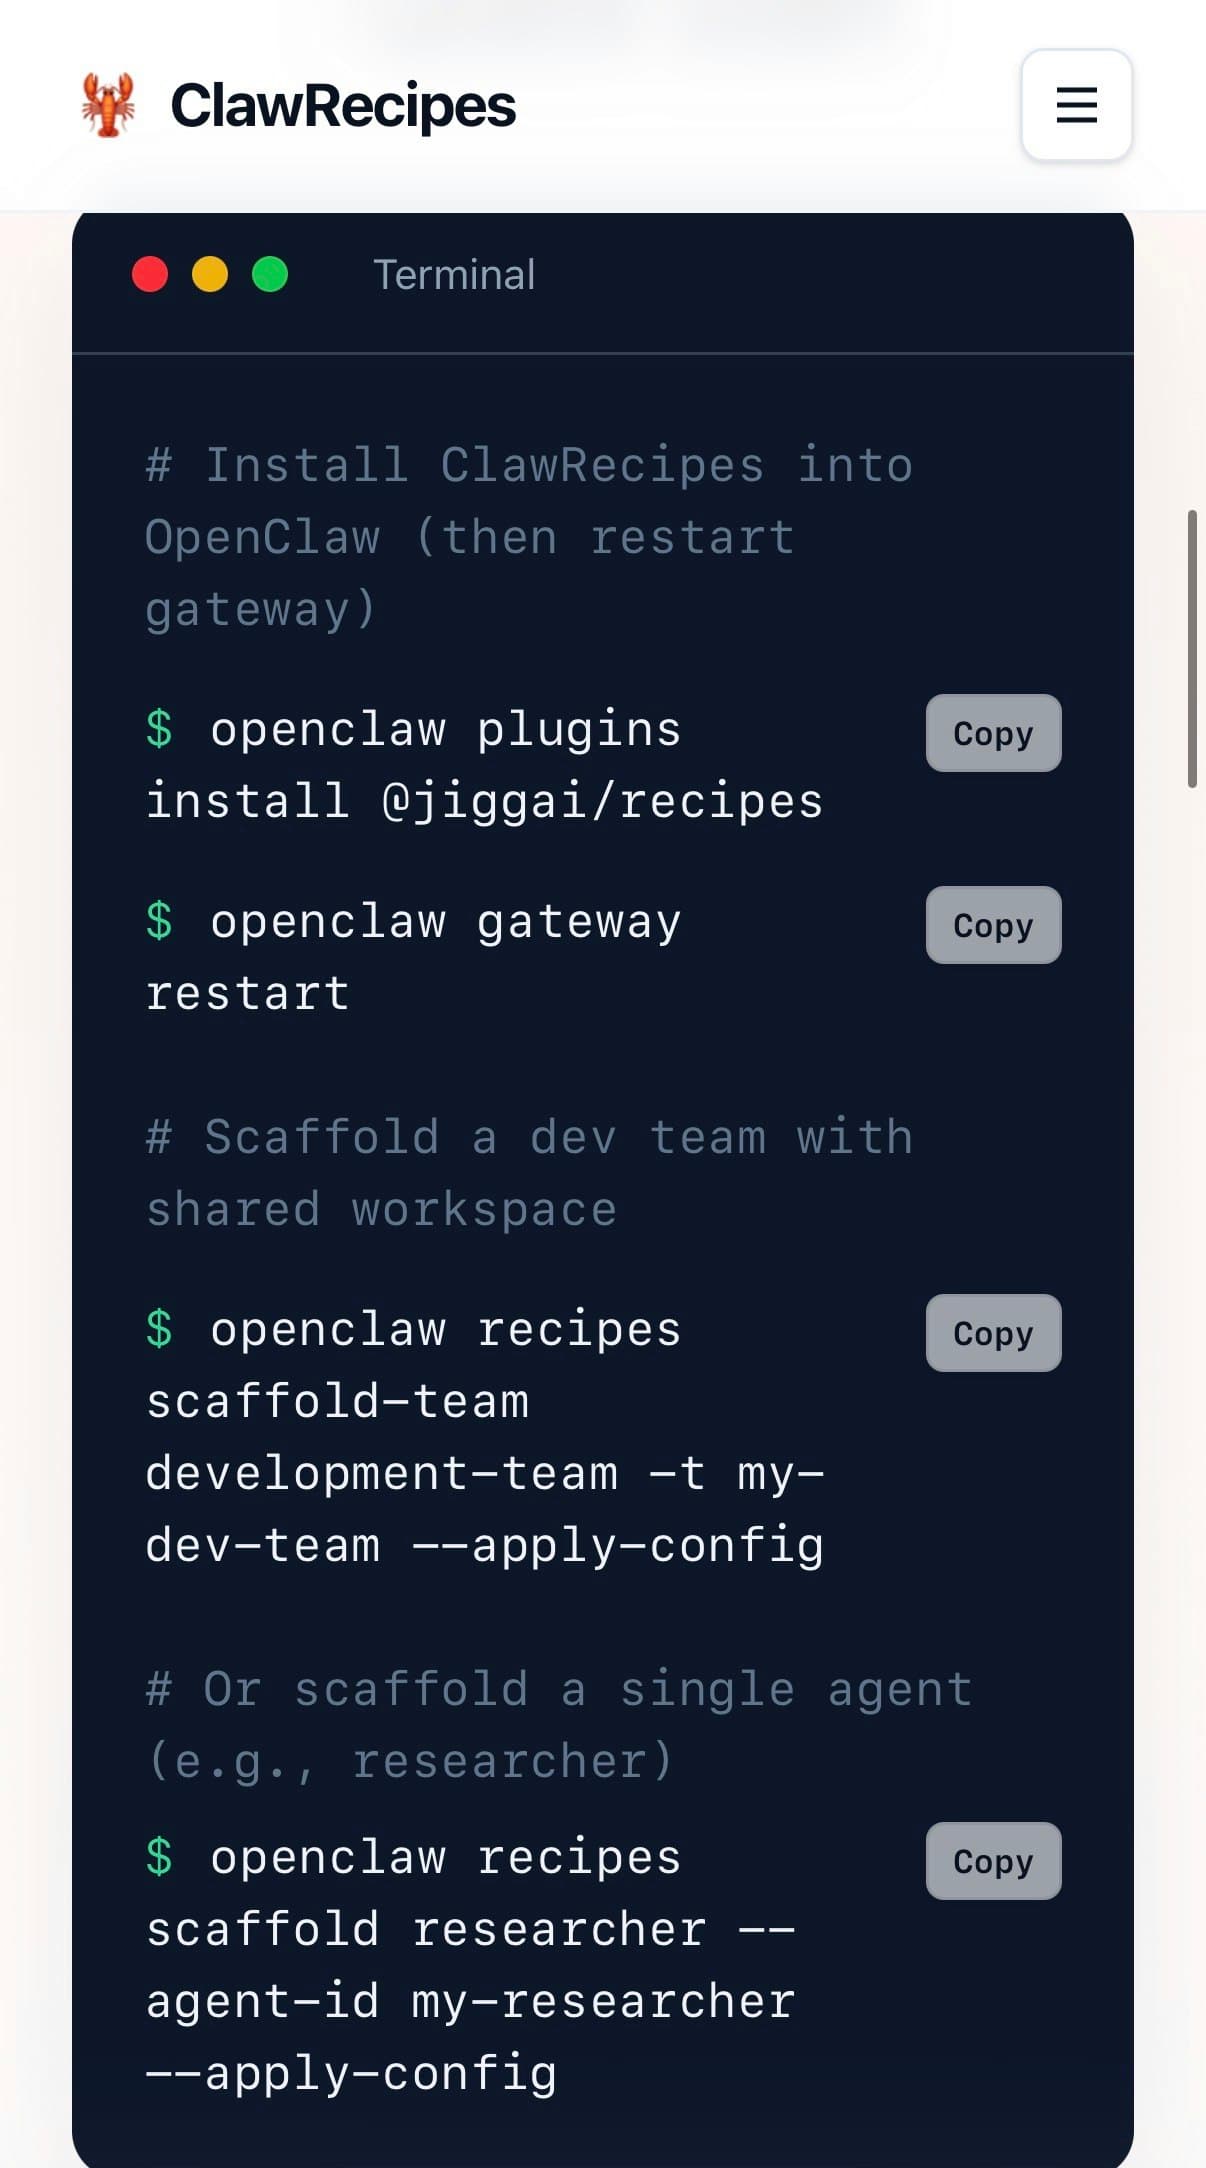Click the yellow terminal window dot
The image size is (1206, 2168).
[210, 274]
